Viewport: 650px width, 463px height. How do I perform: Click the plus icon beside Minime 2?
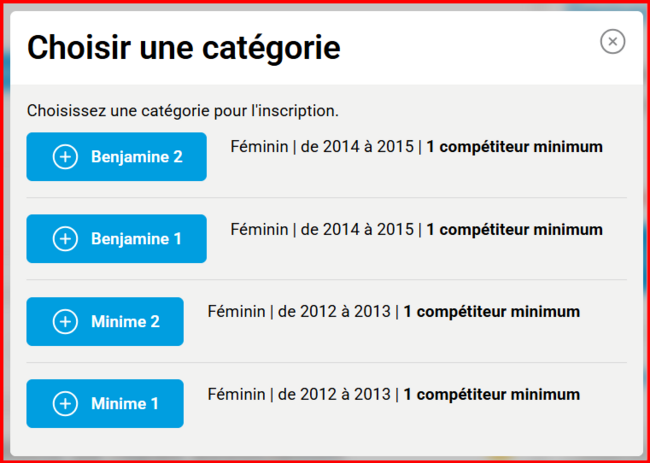[65, 322]
